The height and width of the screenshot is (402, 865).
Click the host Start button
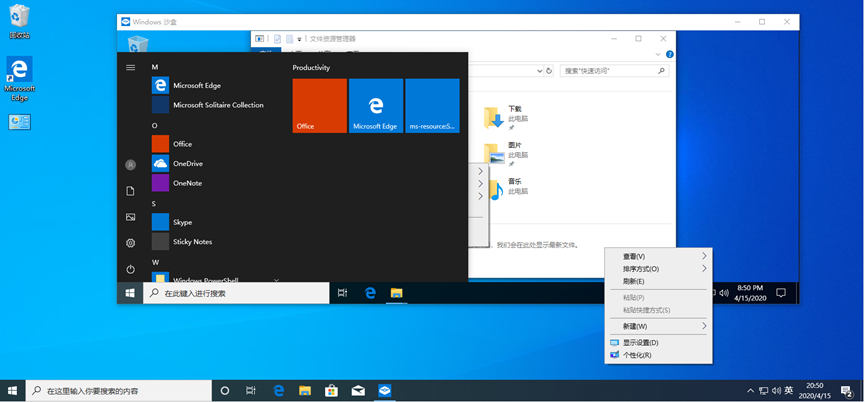[x=13, y=391]
